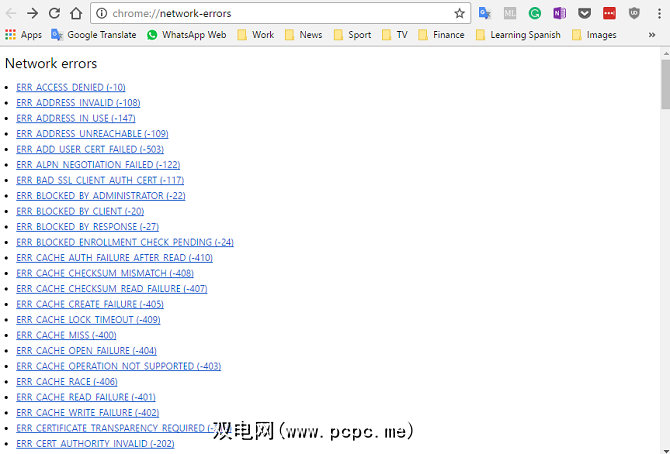Open ERR_ADD_USER_CERT_FAILED (-503) link
The image size is (670, 454).
click(x=90, y=149)
